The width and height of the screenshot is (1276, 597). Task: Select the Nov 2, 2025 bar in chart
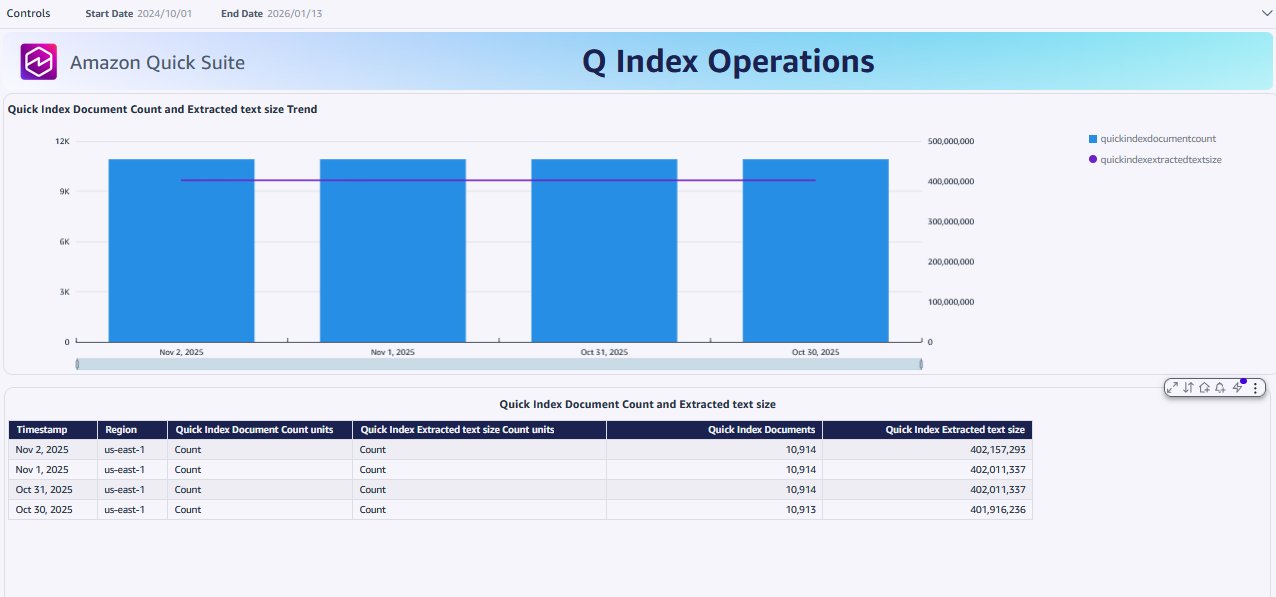coord(181,250)
